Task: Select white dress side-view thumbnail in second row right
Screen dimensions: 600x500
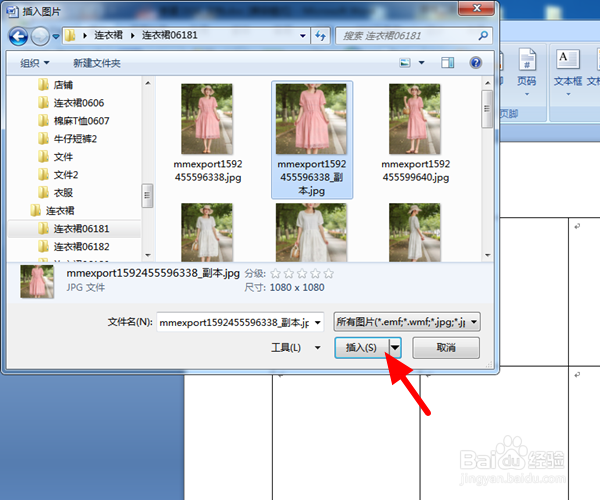Action: click(415, 232)
